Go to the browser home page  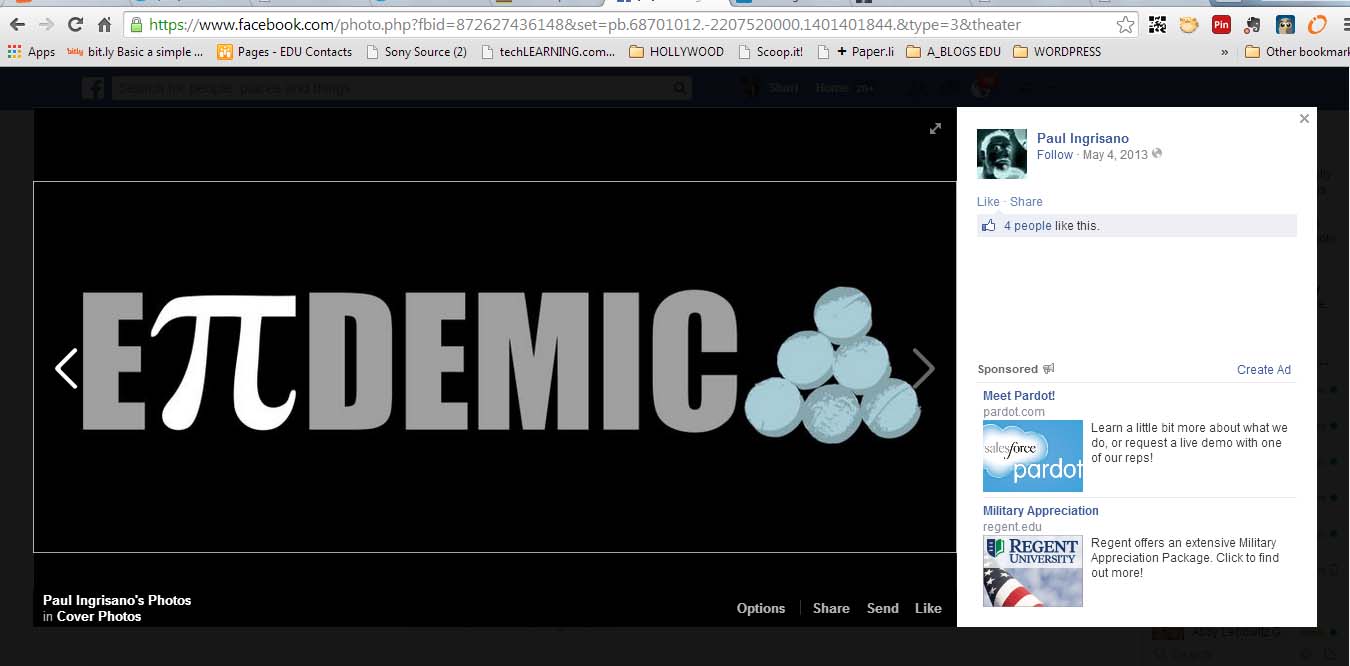click(x=104, y=25)
